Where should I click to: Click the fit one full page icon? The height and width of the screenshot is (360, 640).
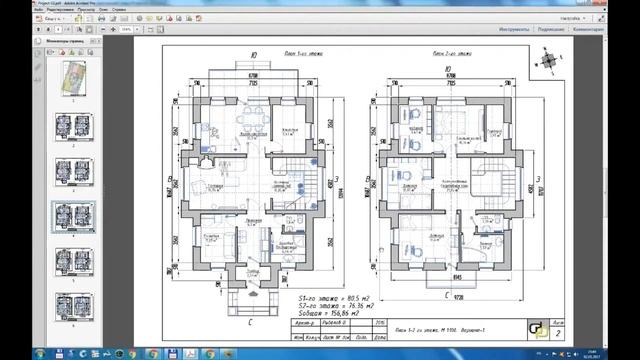[151, 29]
